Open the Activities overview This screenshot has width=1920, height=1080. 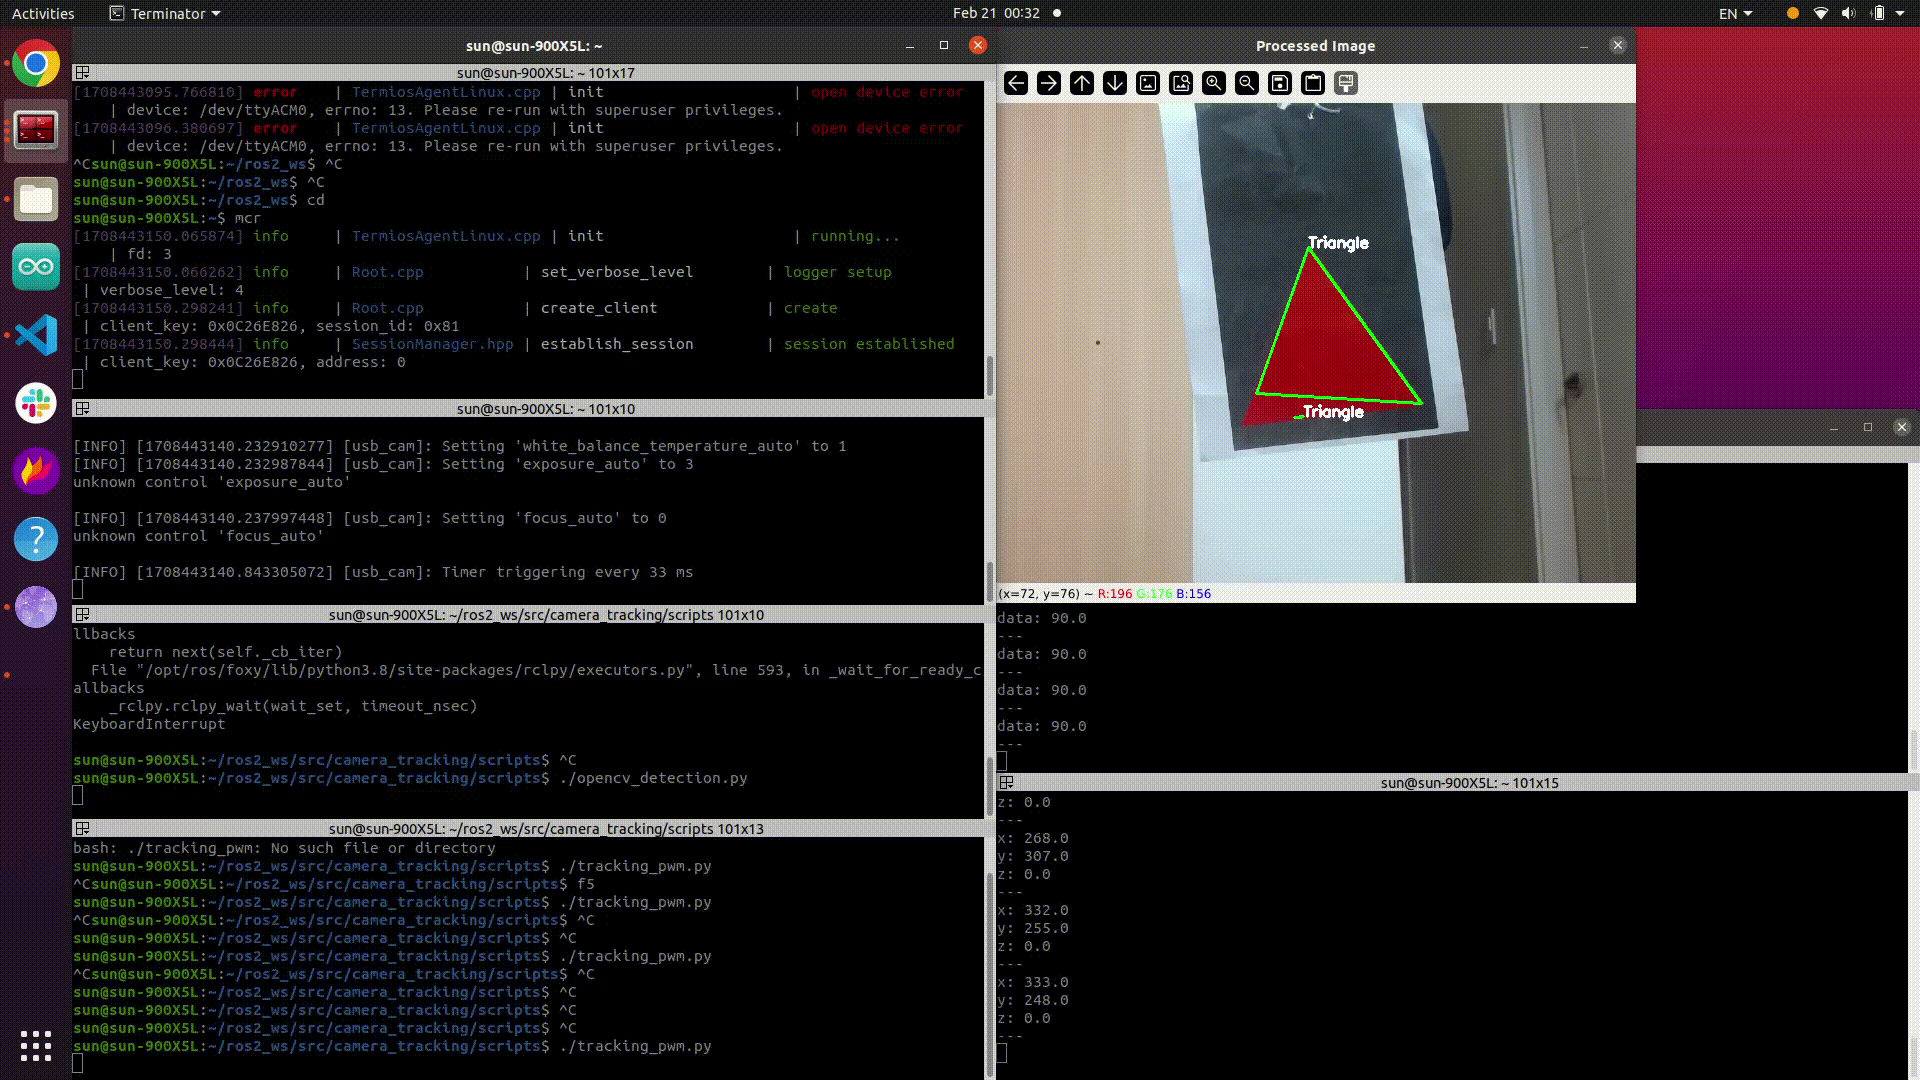pyautogui.click(x=43, y=13)
